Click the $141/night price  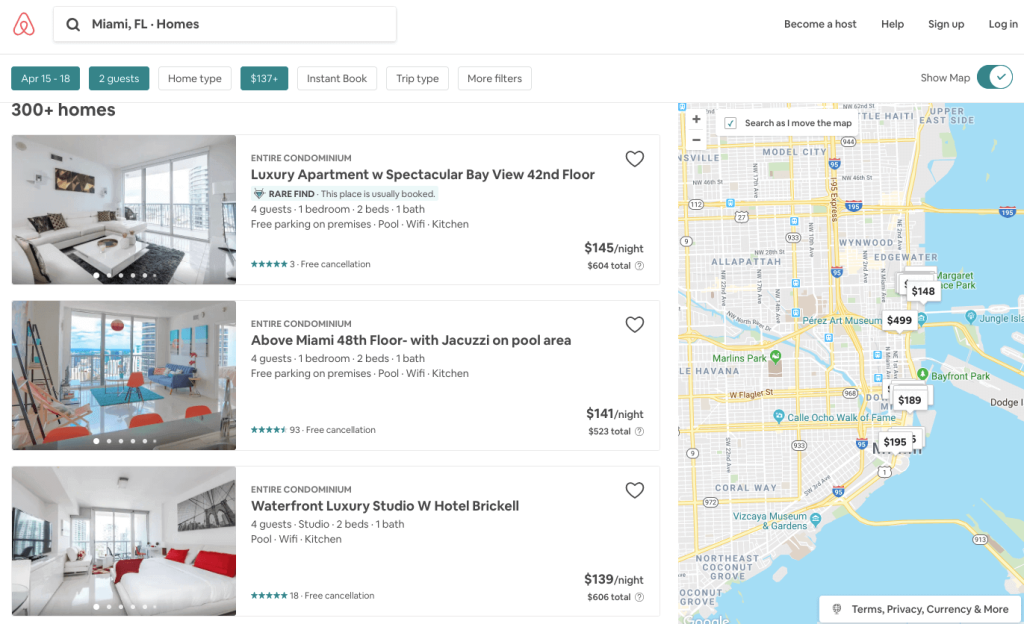click(x=615, y=414)
